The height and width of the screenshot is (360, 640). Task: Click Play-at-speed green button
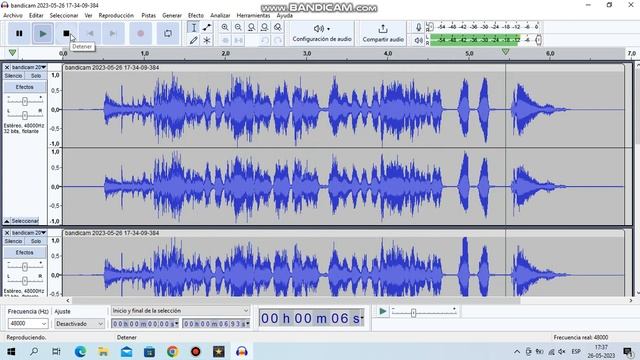[382, 312]
